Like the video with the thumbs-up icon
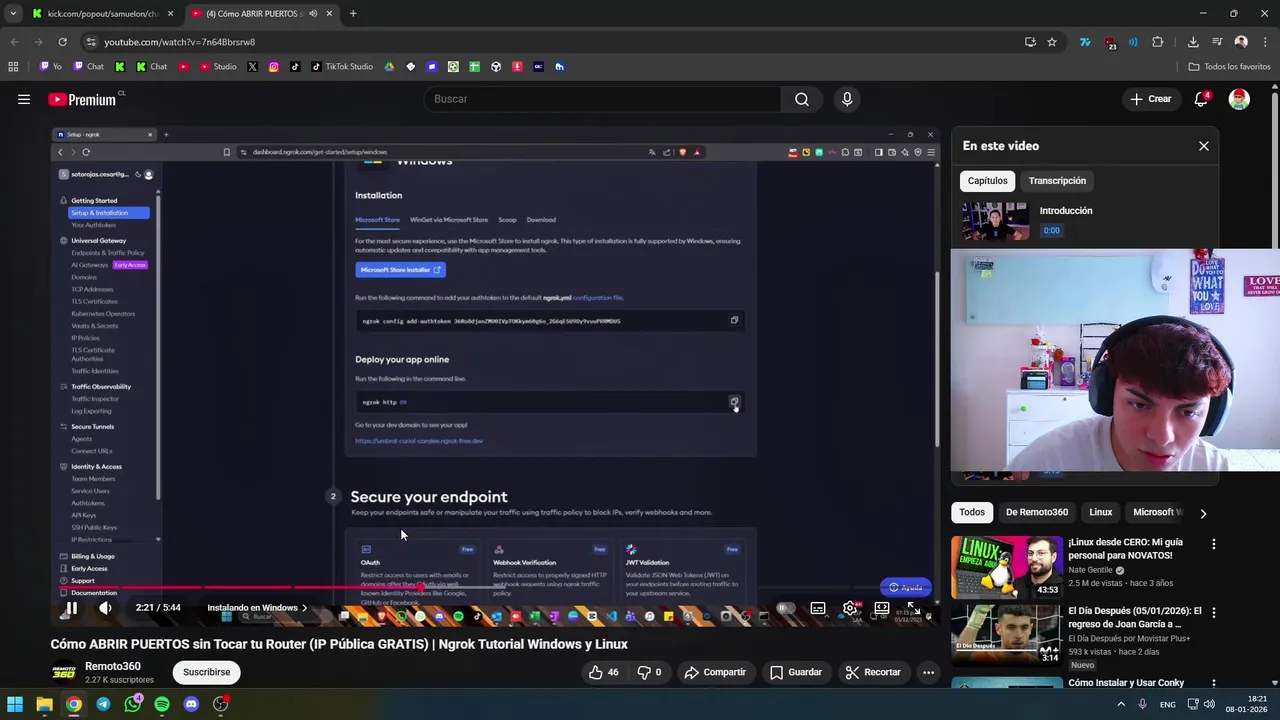 pos(604,672)
